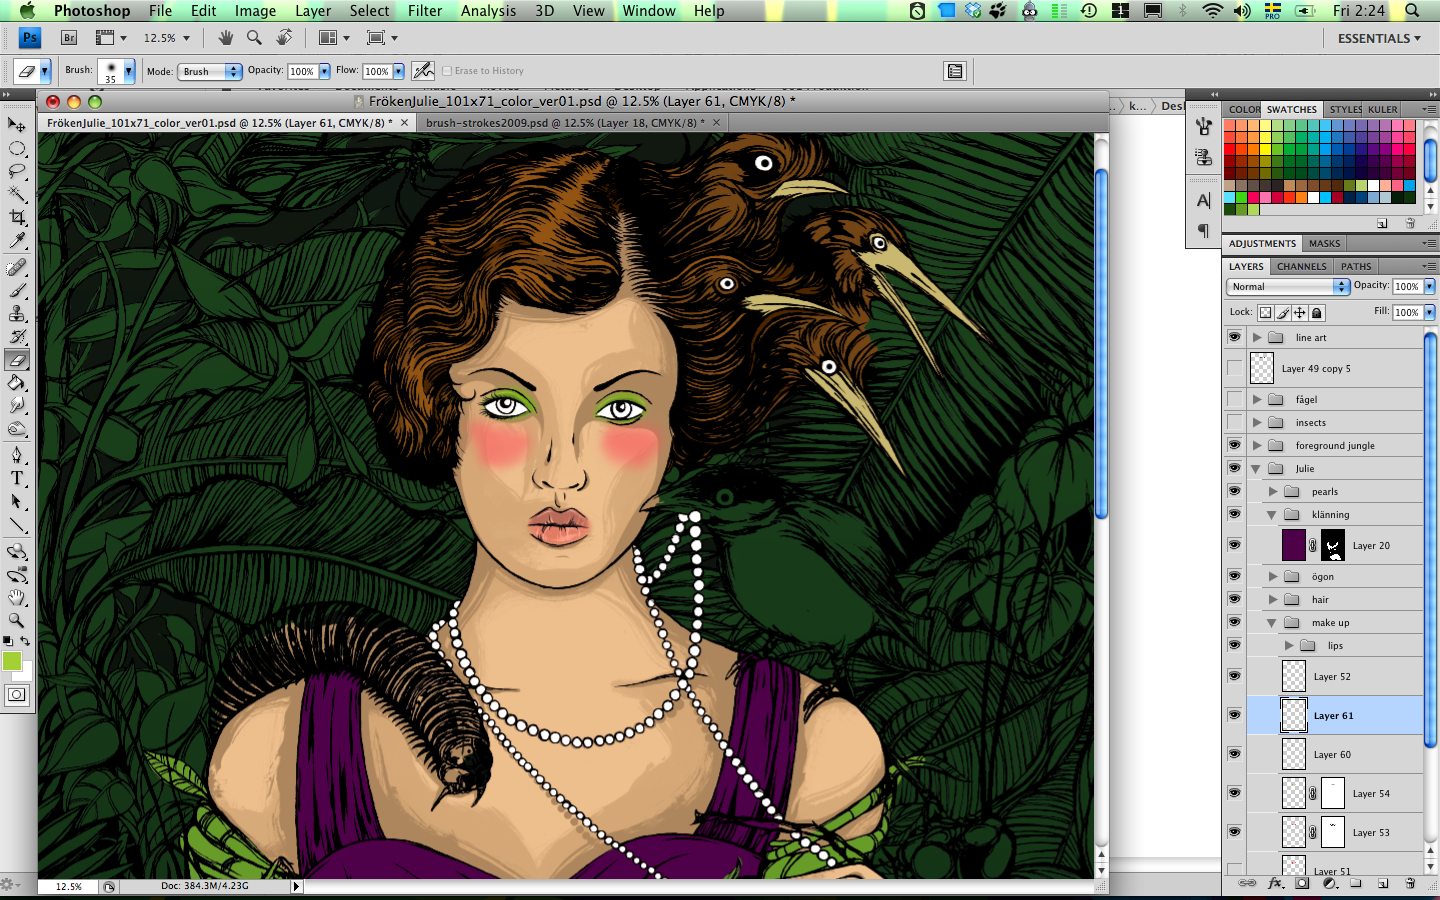The image size is (1440, 900).
Task: Lock transparent pixels for the layer
Action: click(1265, 312)
